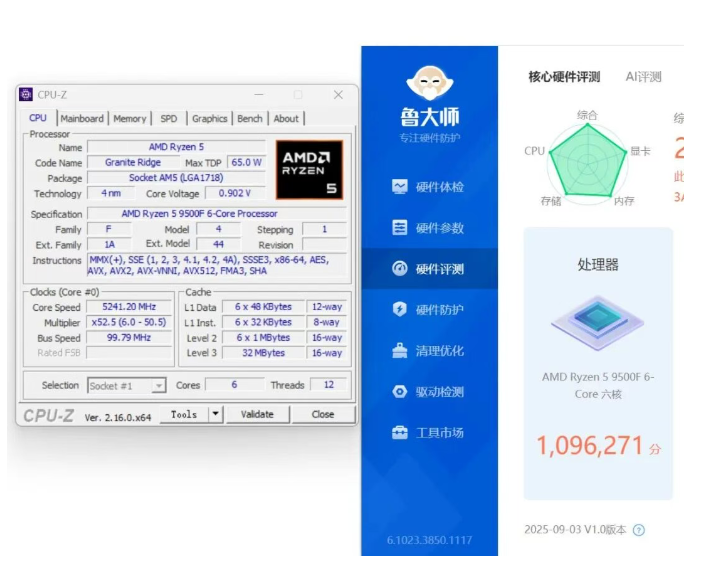Click the Close button in CPU-Z
This screenshot has width=702, height=572.
(x=323, y=414)
